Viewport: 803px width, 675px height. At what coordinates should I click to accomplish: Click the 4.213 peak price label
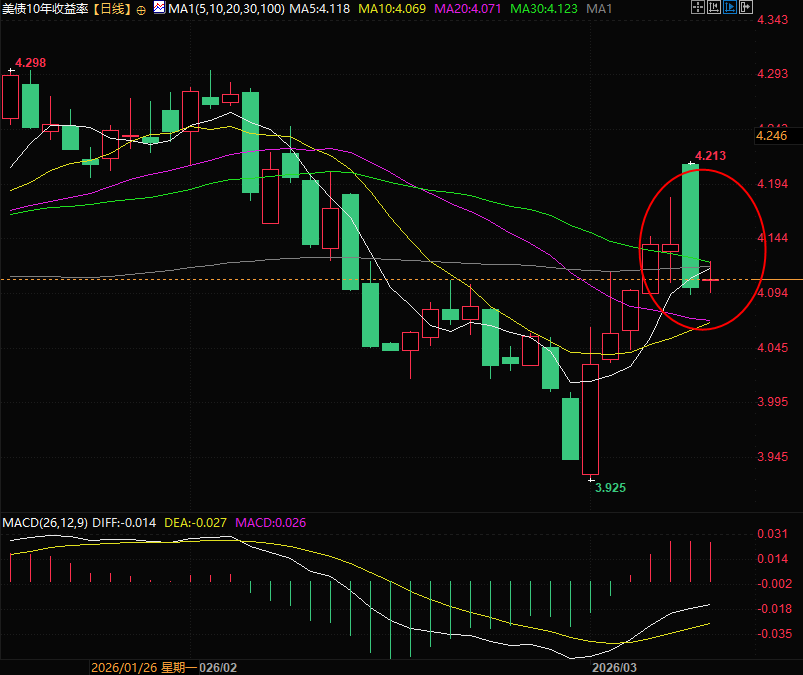coord(710,156)
